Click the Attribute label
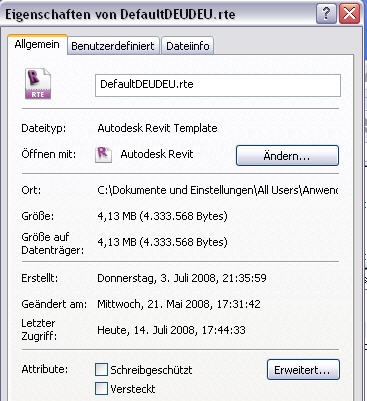Screen dimensions: 367x401 [x=45, y=369]
